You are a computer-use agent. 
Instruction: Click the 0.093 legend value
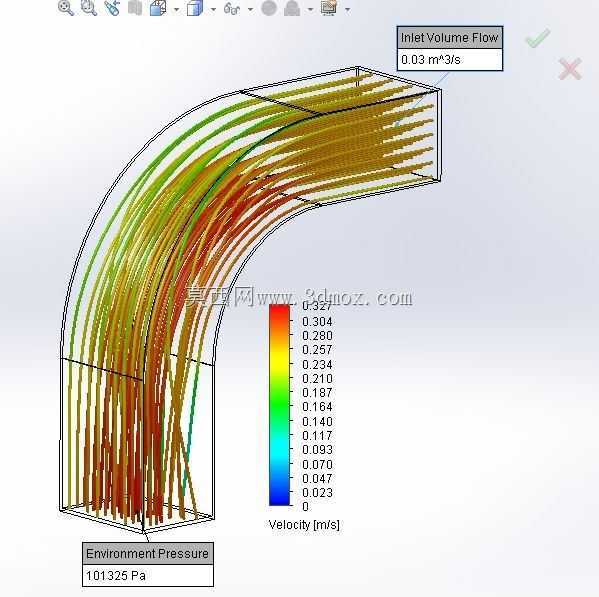(x=317, y=450)
